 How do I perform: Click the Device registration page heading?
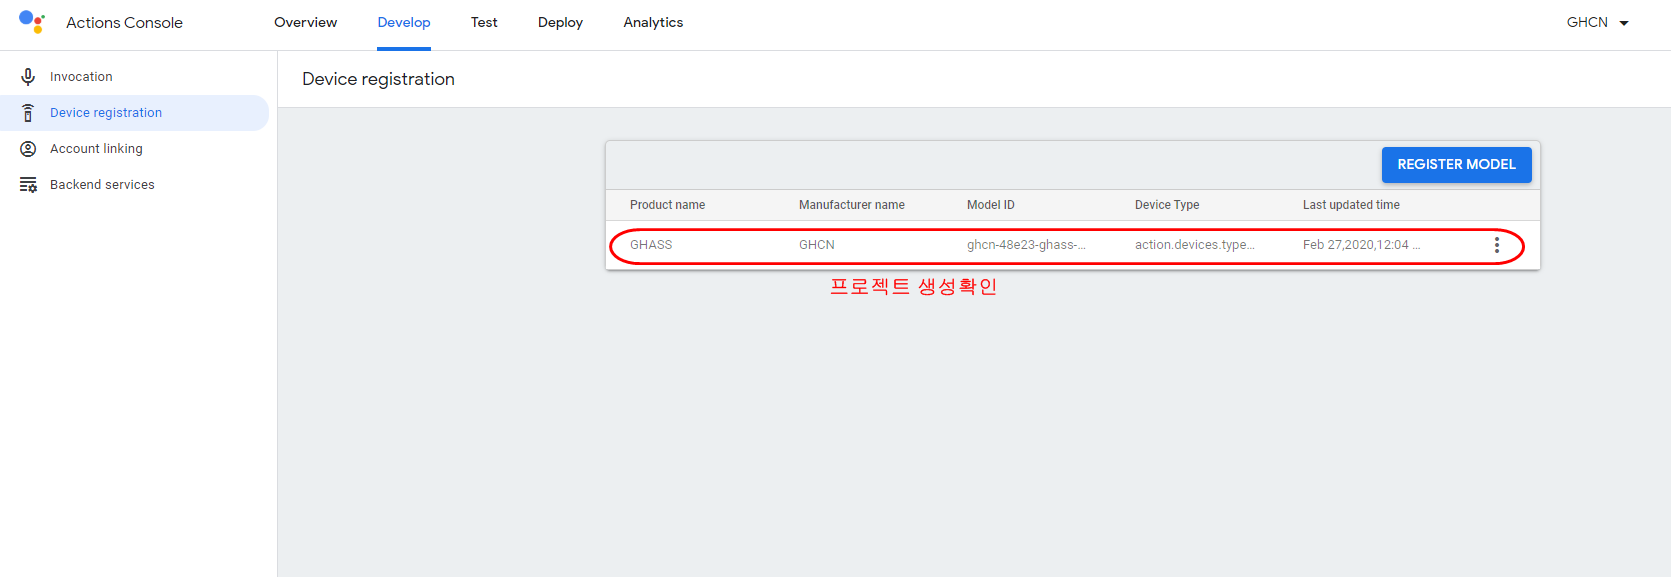[x=378, y=79]
